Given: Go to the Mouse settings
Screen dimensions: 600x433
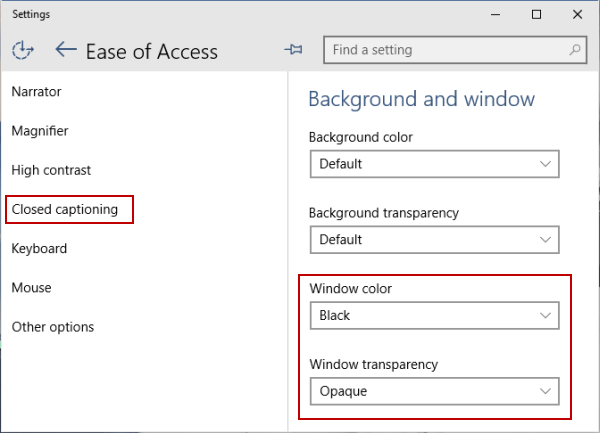Looking at the screenshot, I should pos(31,288).
